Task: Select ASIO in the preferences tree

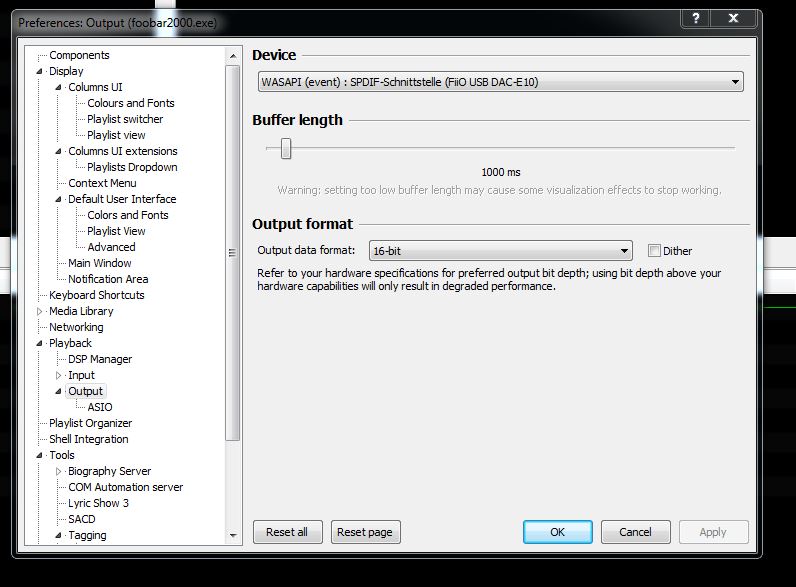Action: (x=100, y=407)
